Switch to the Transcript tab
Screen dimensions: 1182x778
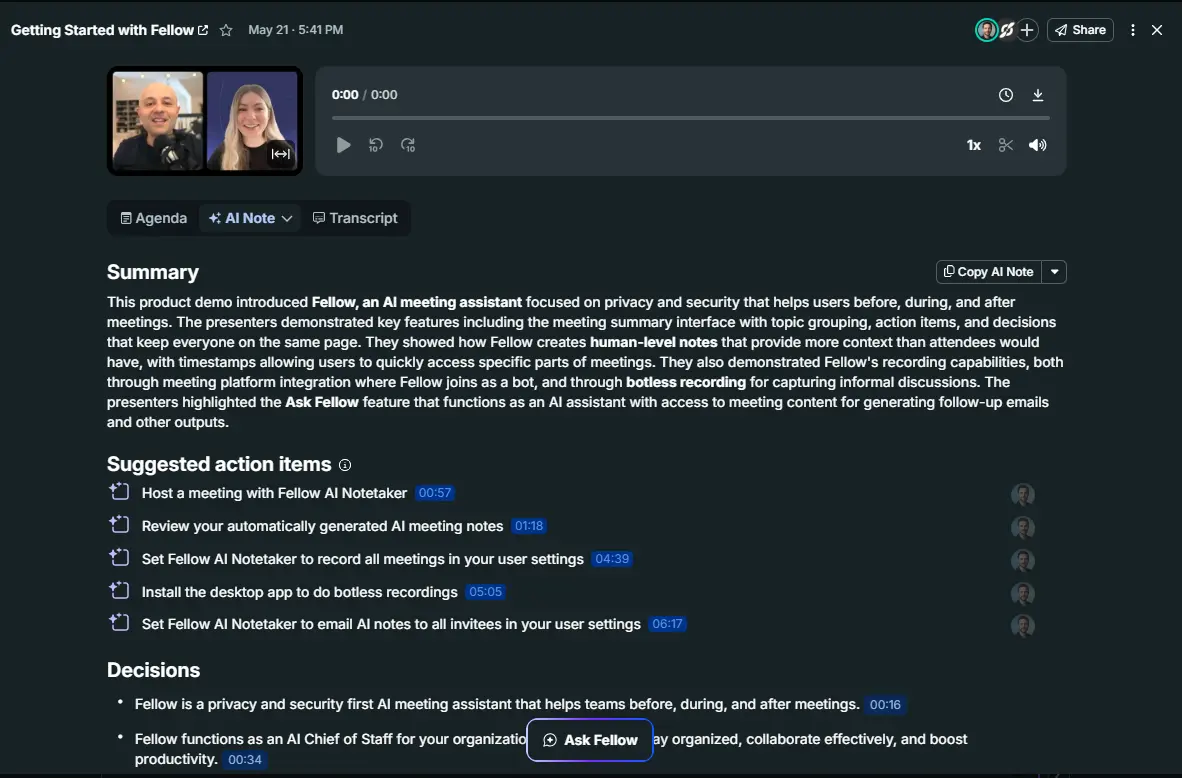355,218
